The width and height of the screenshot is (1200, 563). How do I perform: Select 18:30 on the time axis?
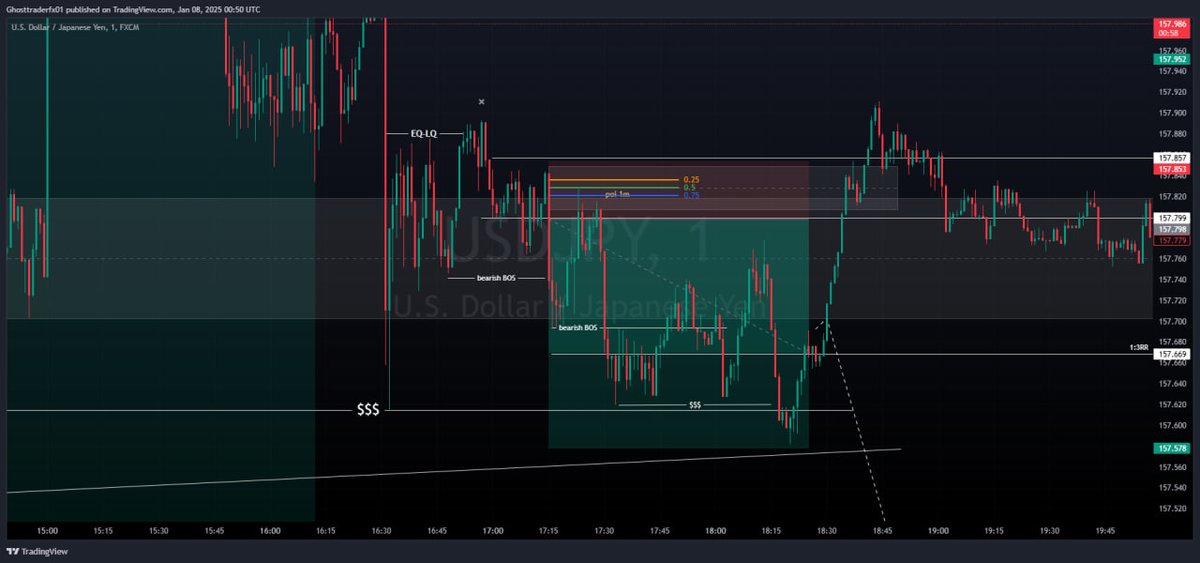827,531
